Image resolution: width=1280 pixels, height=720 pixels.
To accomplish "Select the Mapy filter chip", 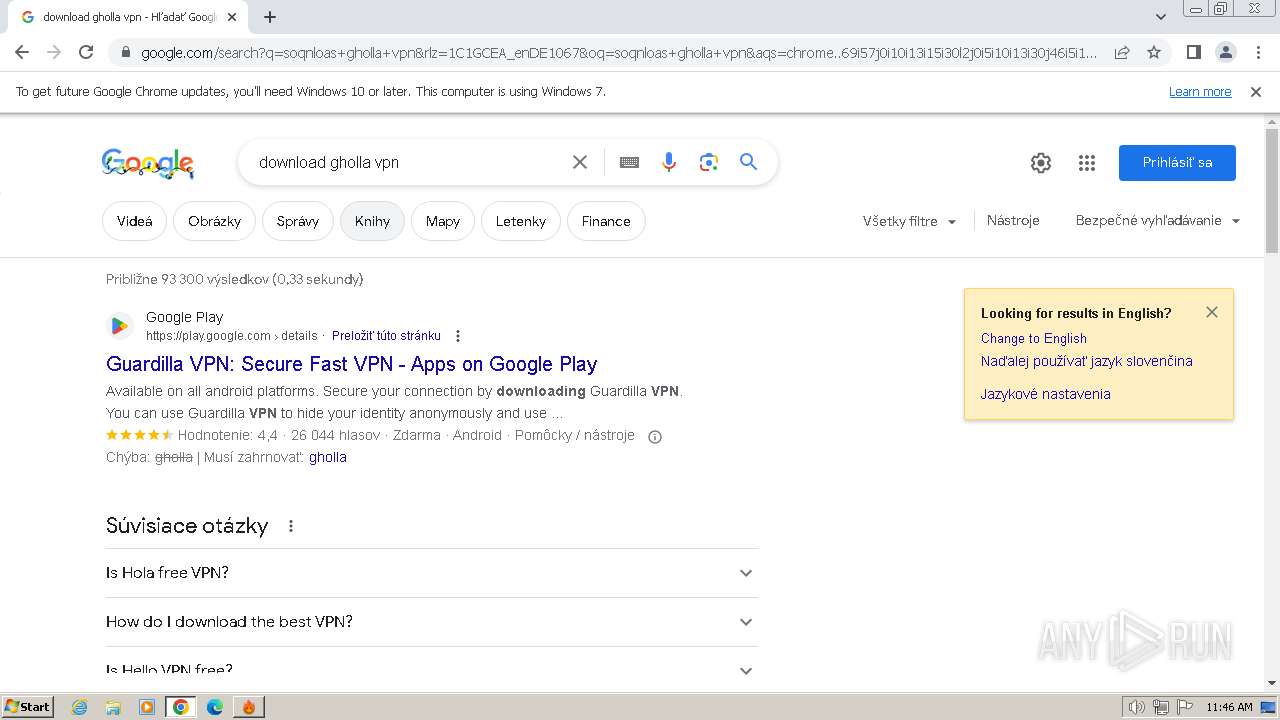I will tap(443, 221).
